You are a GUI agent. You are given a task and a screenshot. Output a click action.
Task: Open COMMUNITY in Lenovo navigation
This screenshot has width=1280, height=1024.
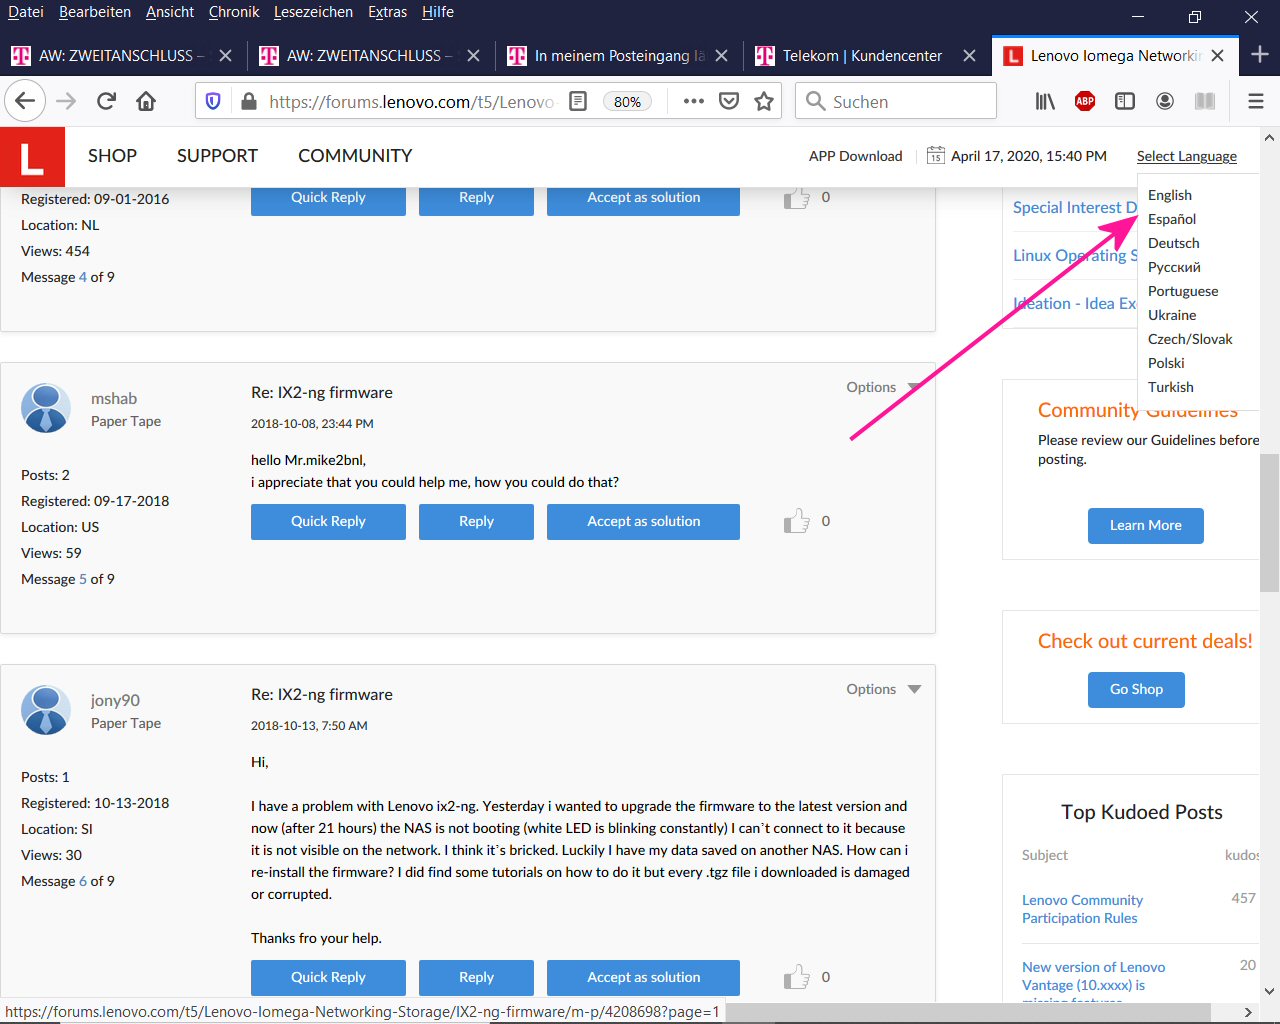355,156
